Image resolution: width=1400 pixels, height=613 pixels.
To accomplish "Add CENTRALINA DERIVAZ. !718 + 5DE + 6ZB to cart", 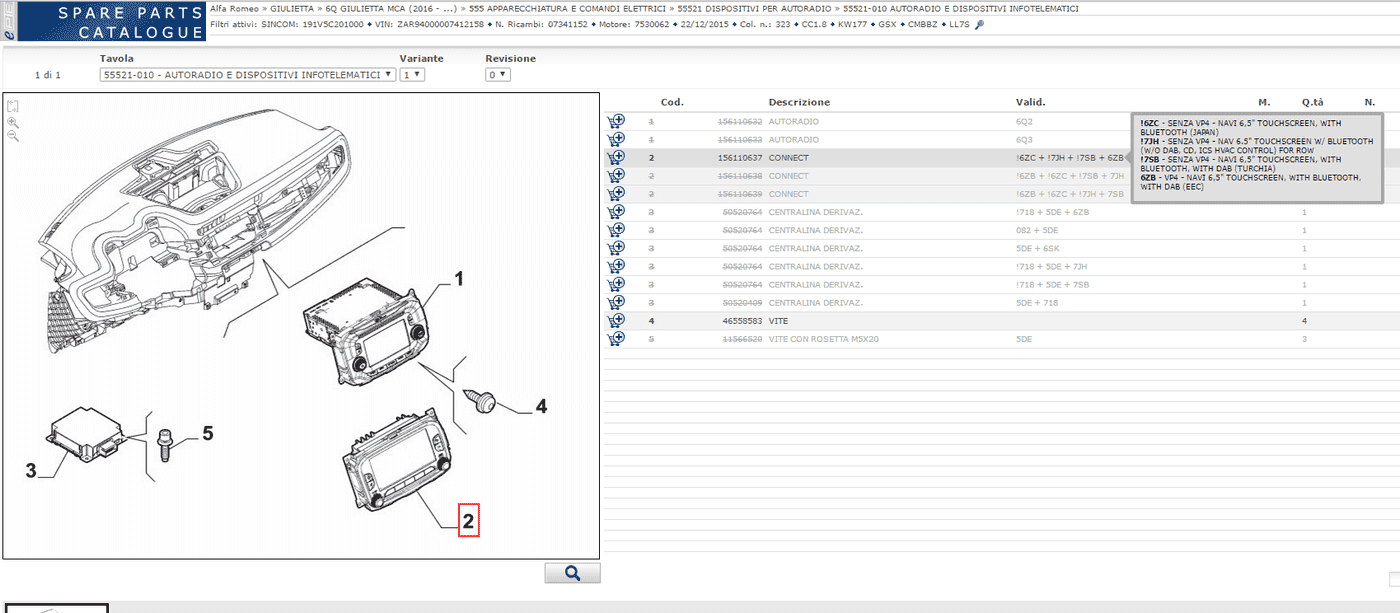I will pos(616,212).
